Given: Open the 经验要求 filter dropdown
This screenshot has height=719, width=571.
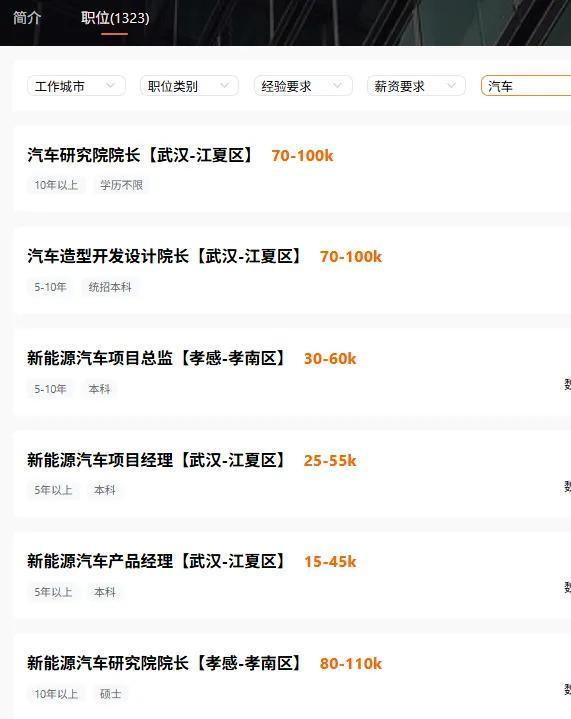Looking at the screenshot, I should (x=303, y=86).
